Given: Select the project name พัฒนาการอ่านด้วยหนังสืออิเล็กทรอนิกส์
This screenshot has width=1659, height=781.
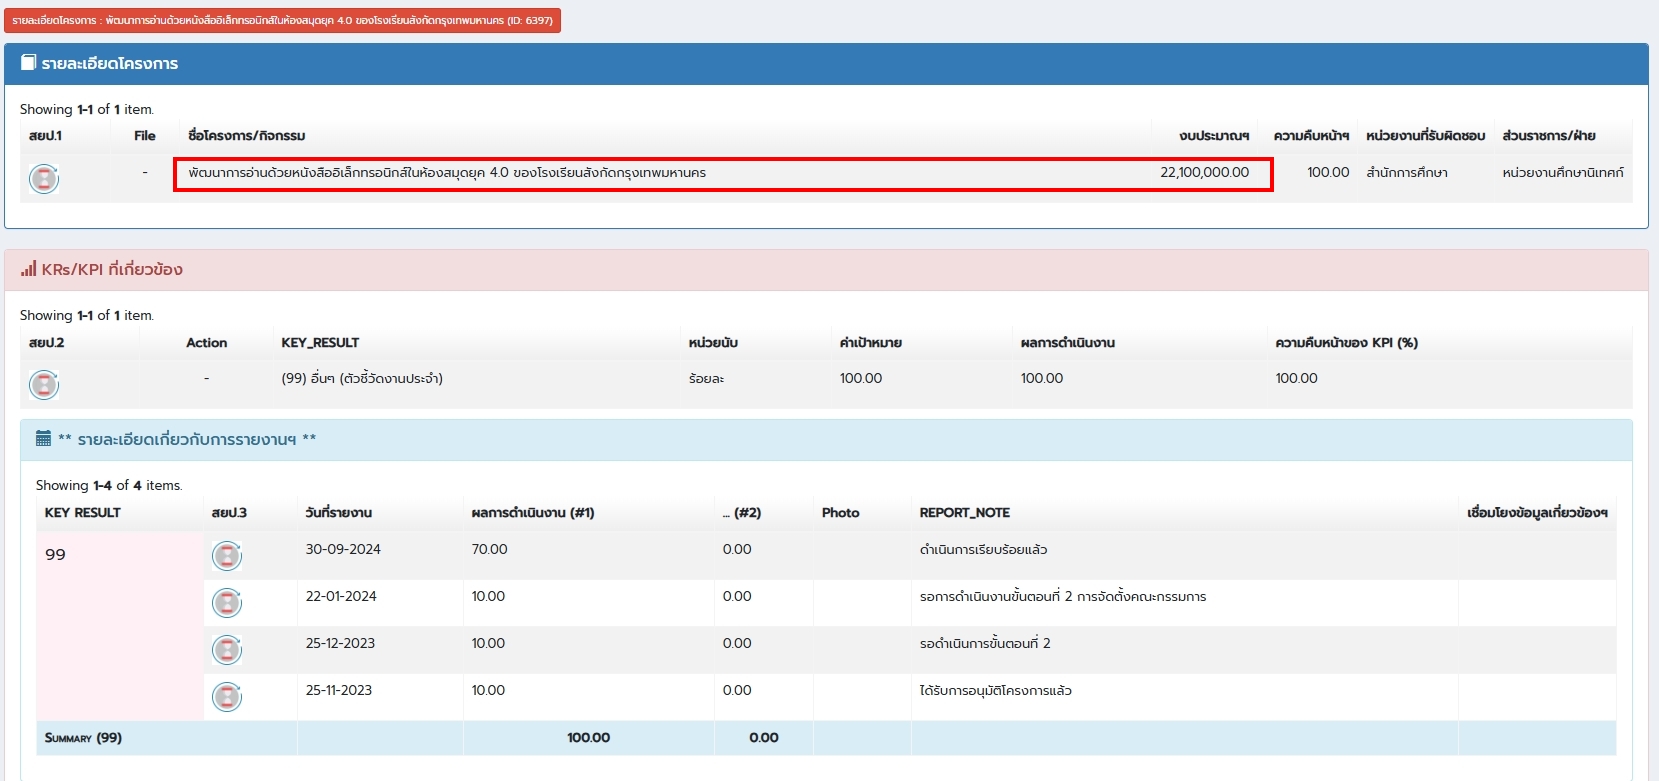Looking at the screenshot, I should coord(447,173).
